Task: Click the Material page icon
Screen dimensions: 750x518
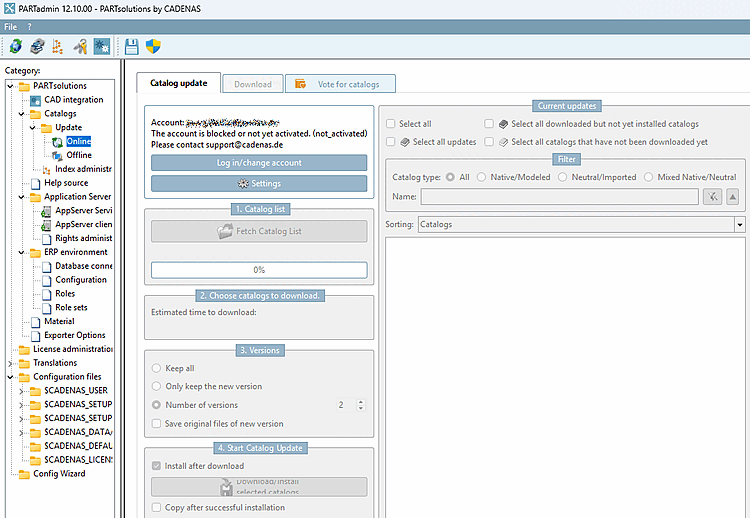Action: coord(35,322)
